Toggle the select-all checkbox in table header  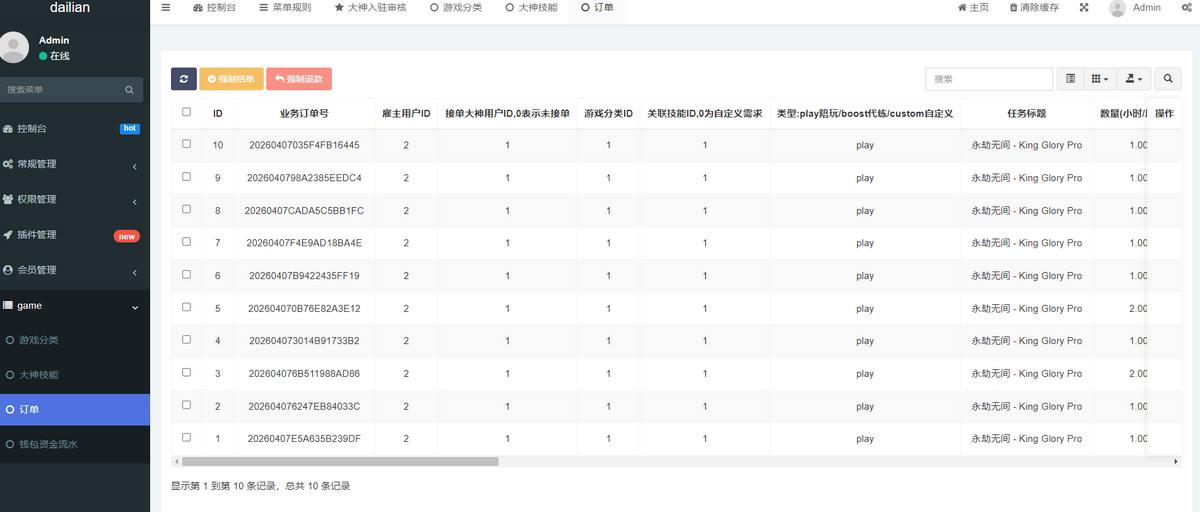(186, 112)
